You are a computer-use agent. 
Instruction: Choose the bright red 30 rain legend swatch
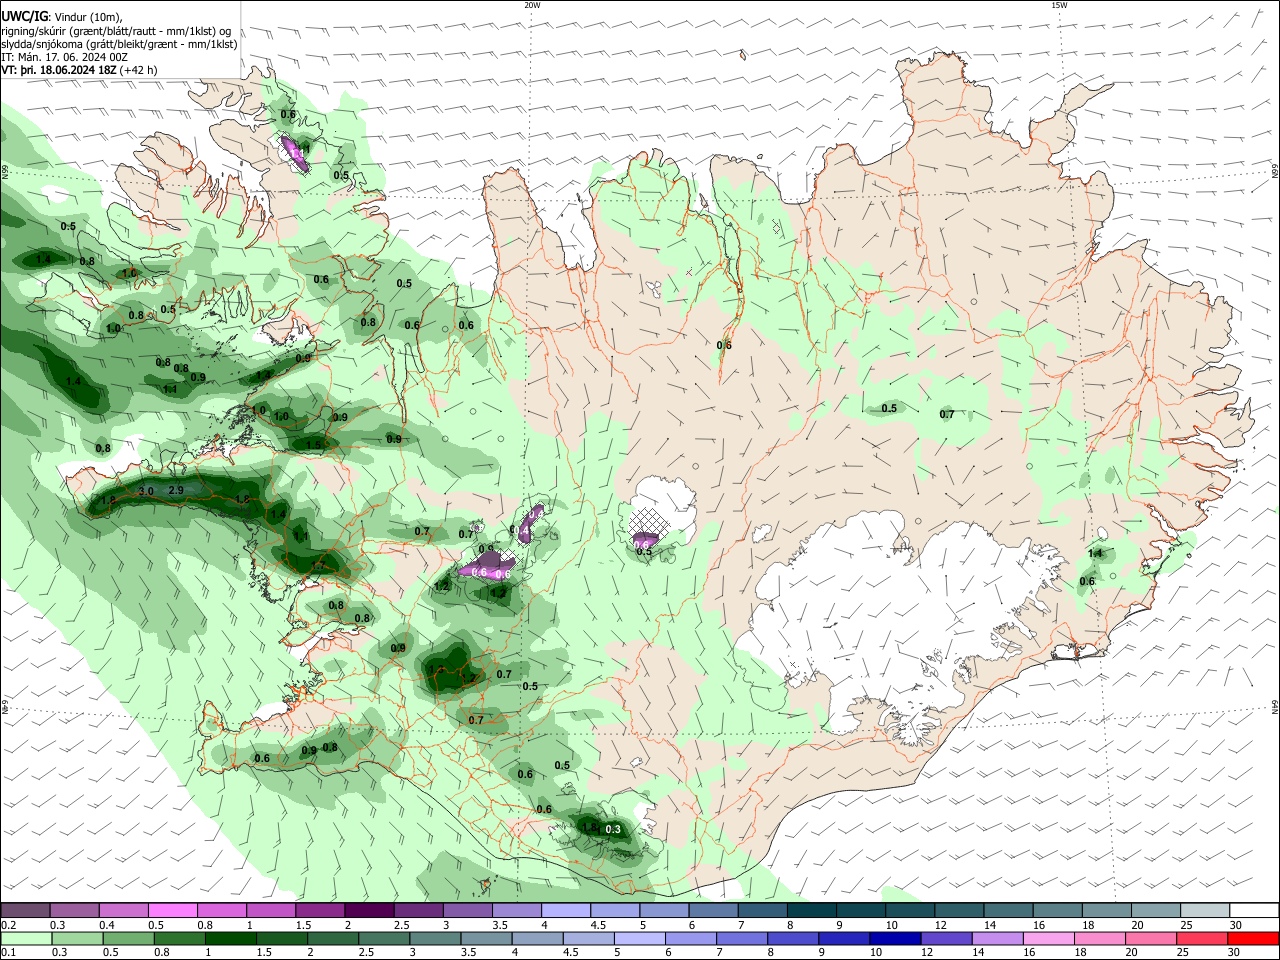1252,938
